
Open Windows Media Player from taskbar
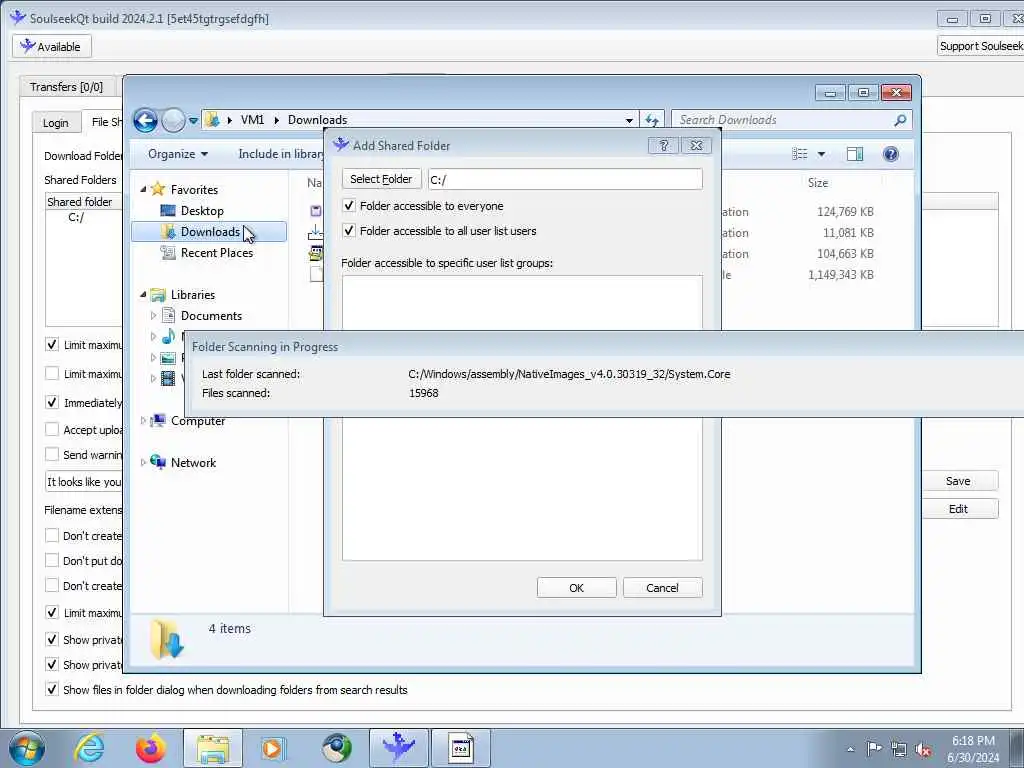[x=273, y=748]
